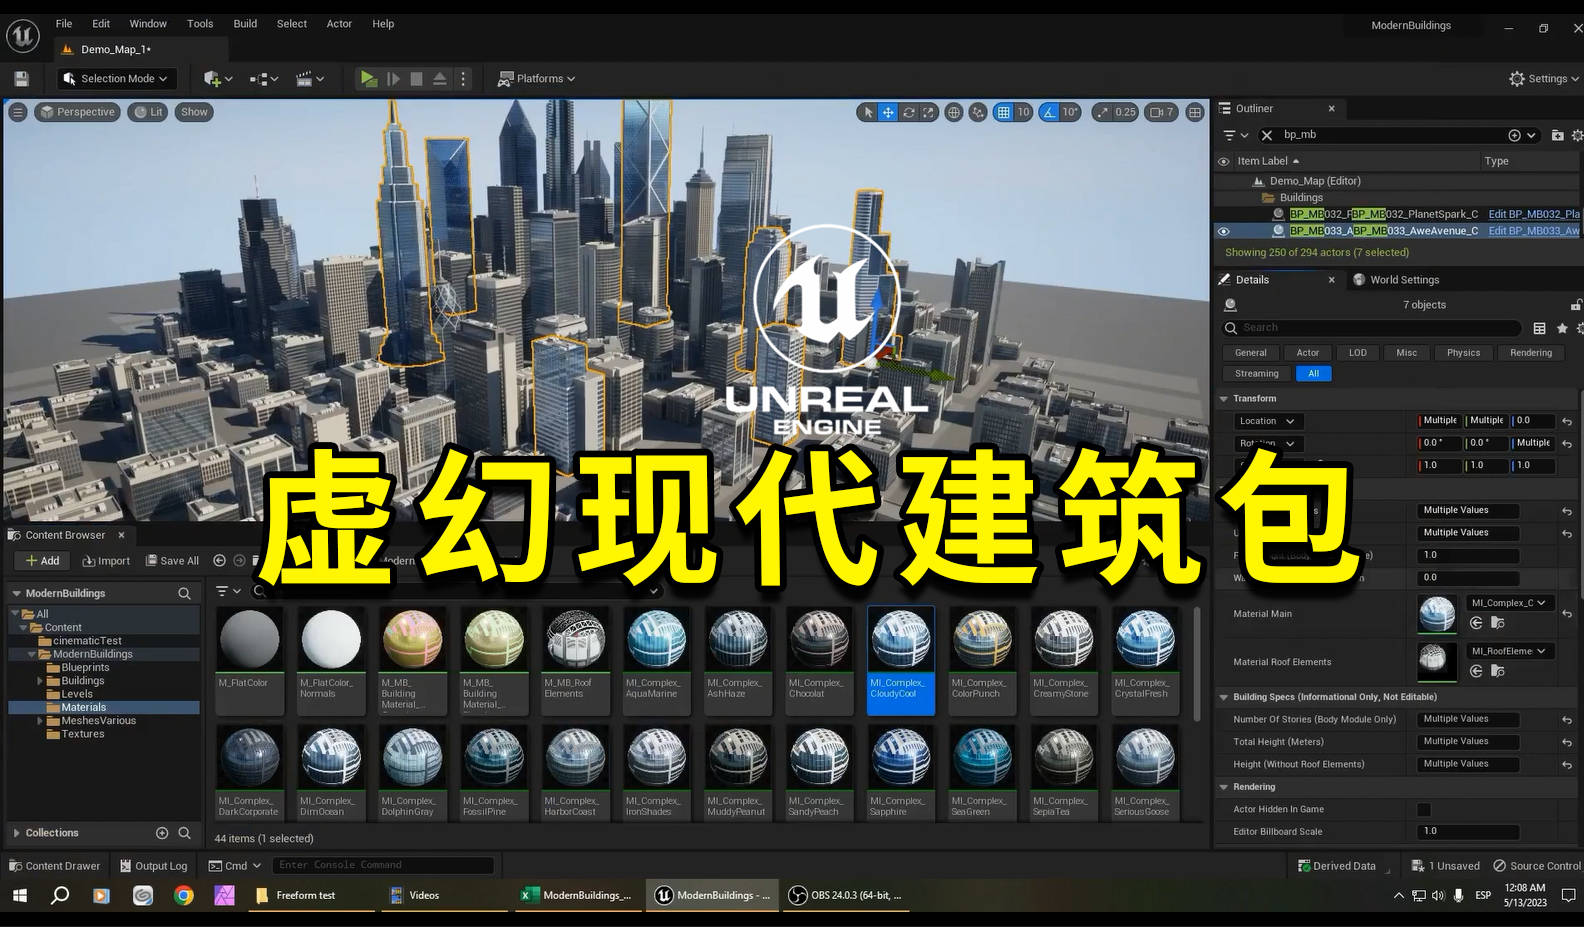Select the rotate gizmo tool in viewport
Viewport: 1584px width, 927px height.
[908, 113]
